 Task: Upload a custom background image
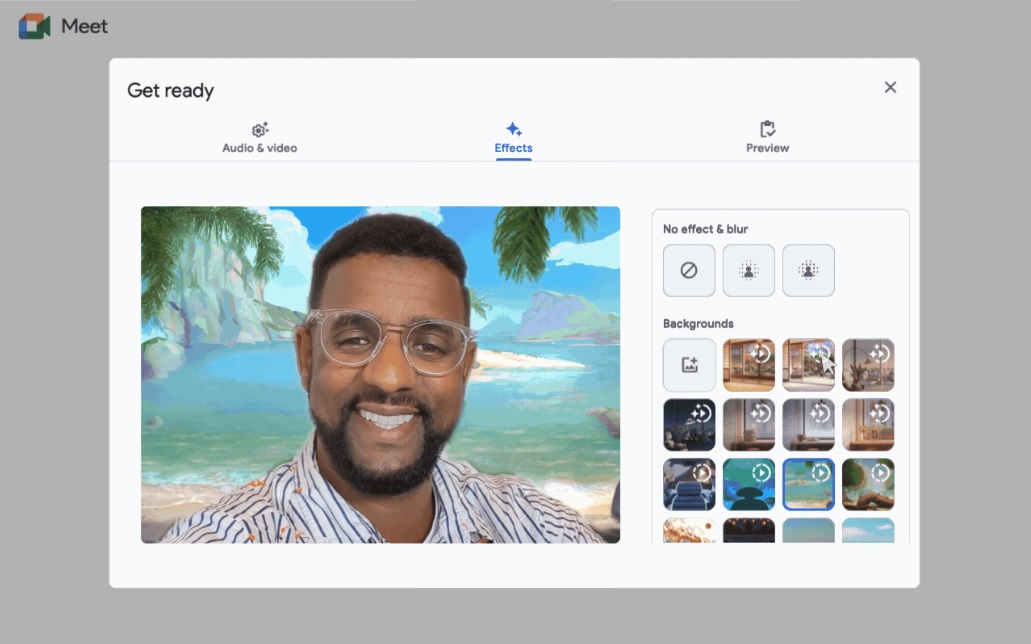click(689, 365)
